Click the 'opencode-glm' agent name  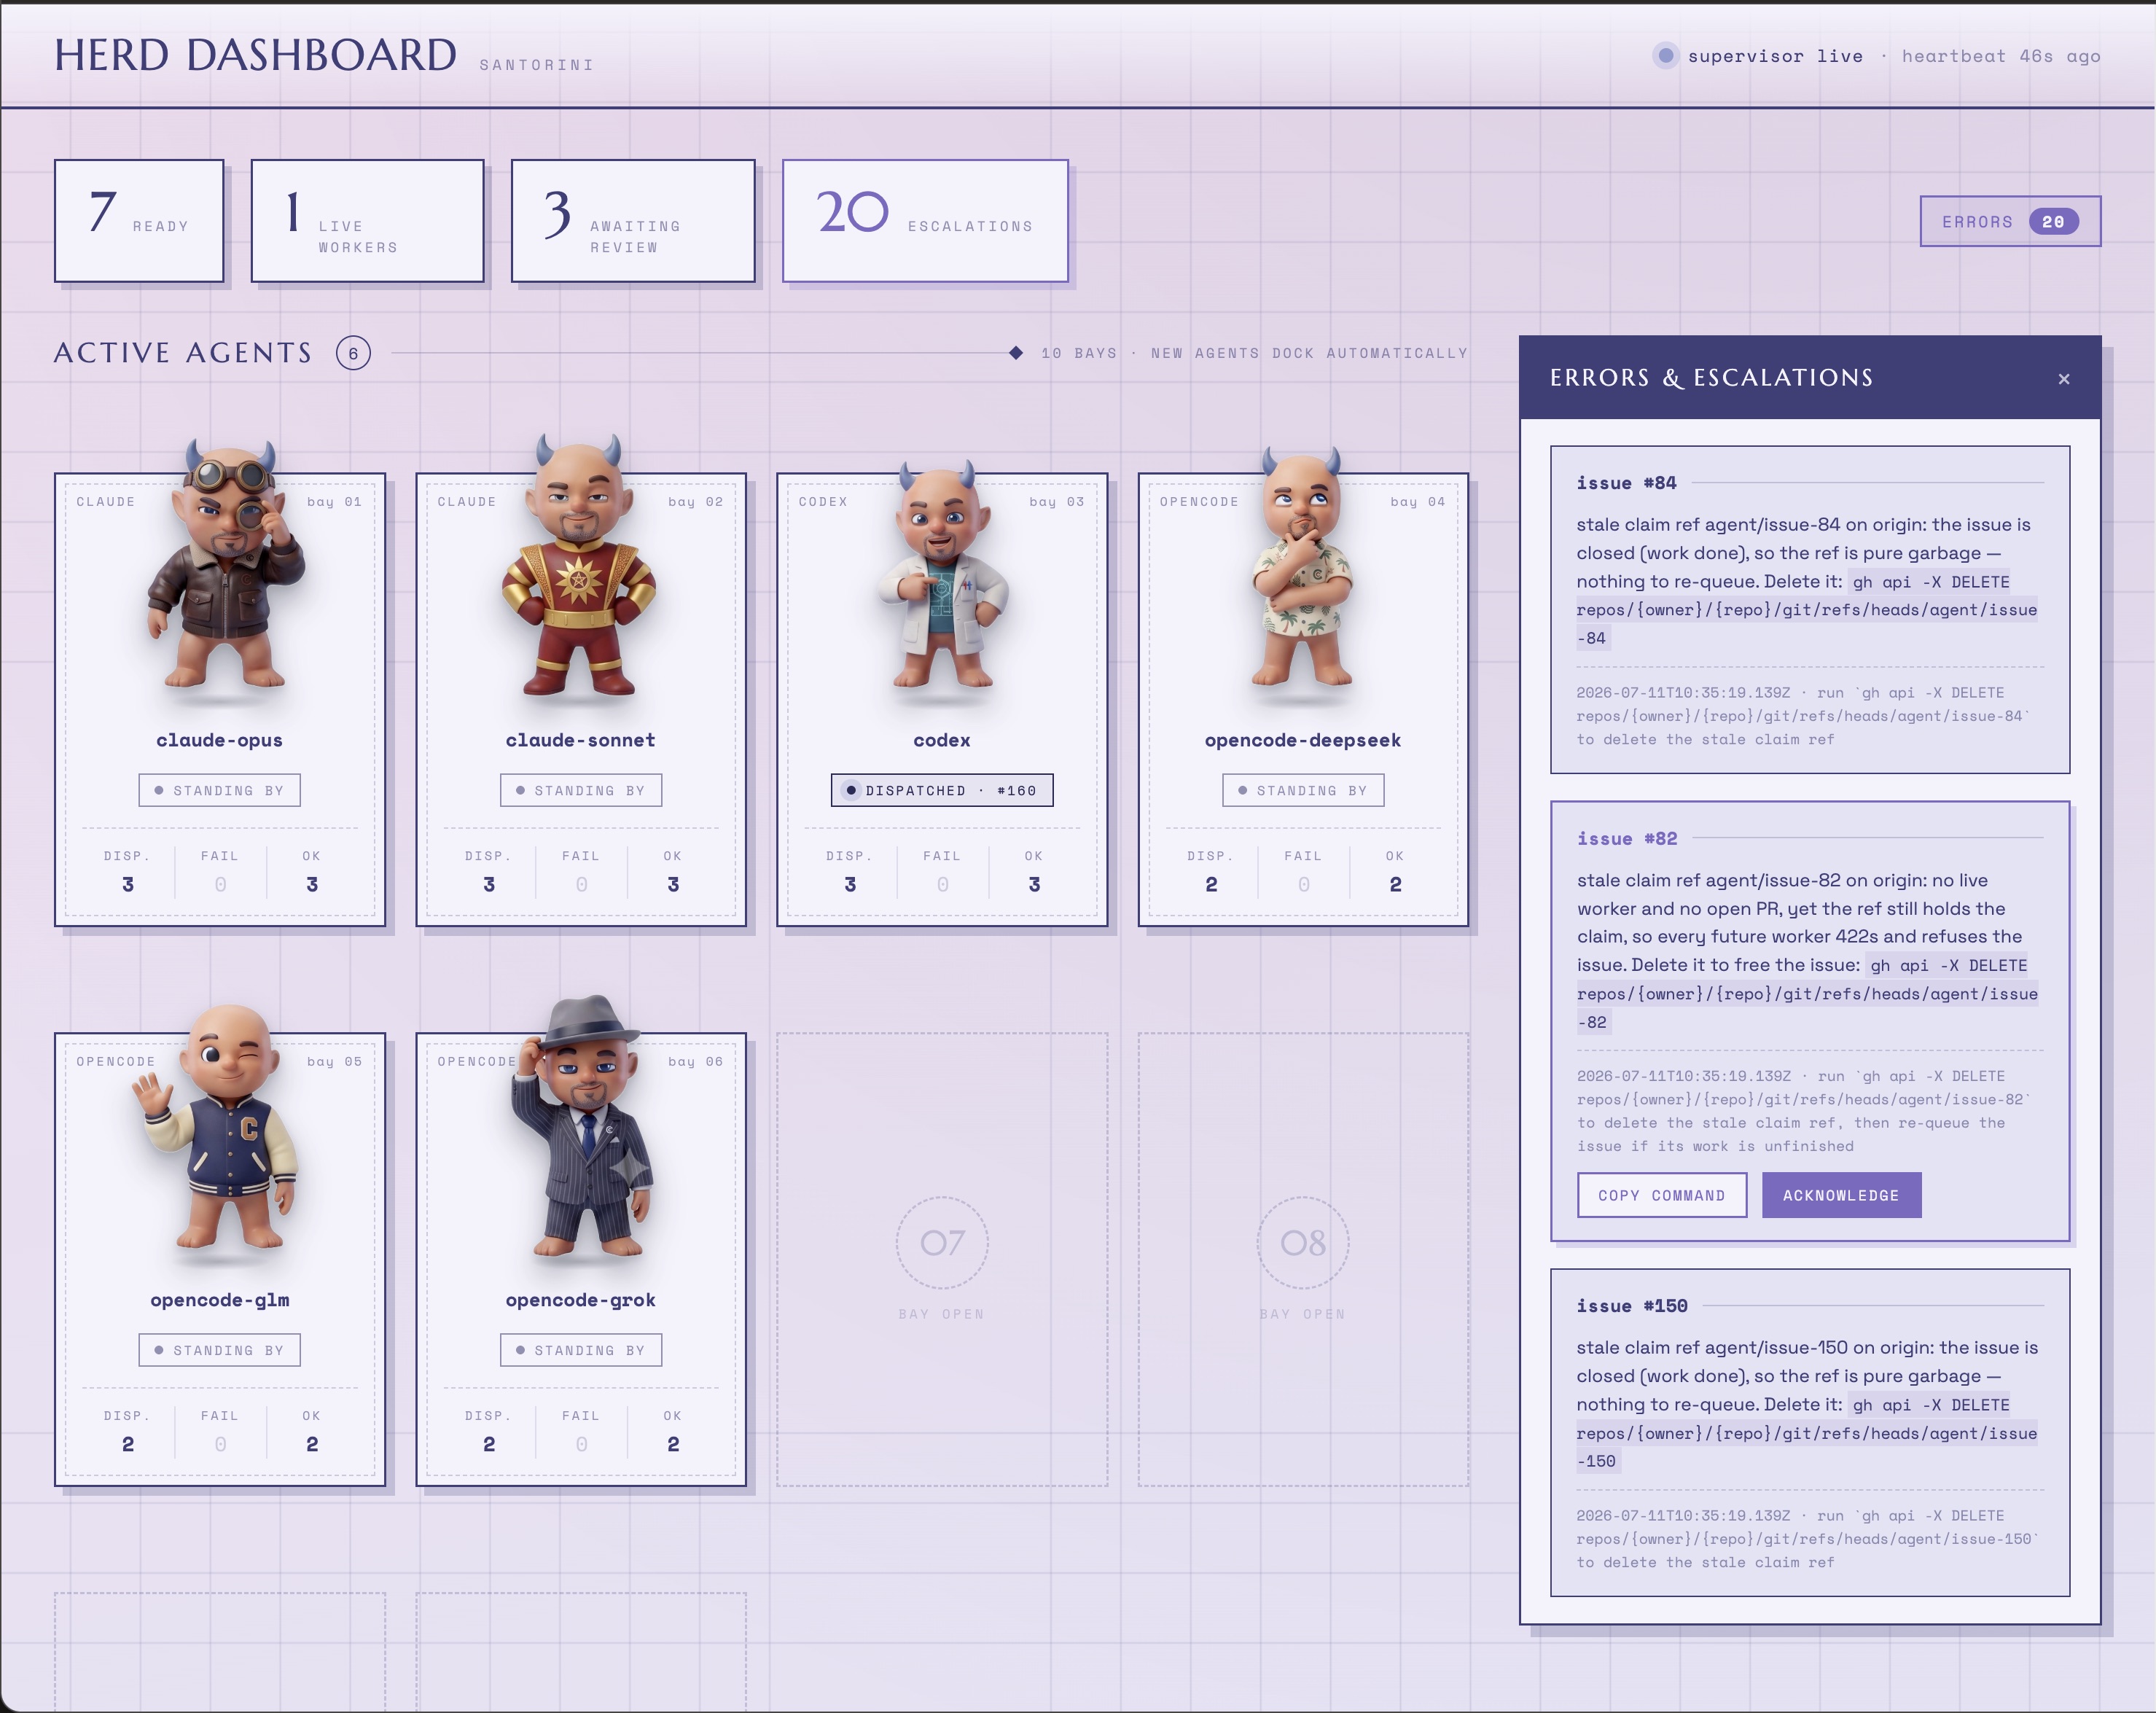[219, 1300]
